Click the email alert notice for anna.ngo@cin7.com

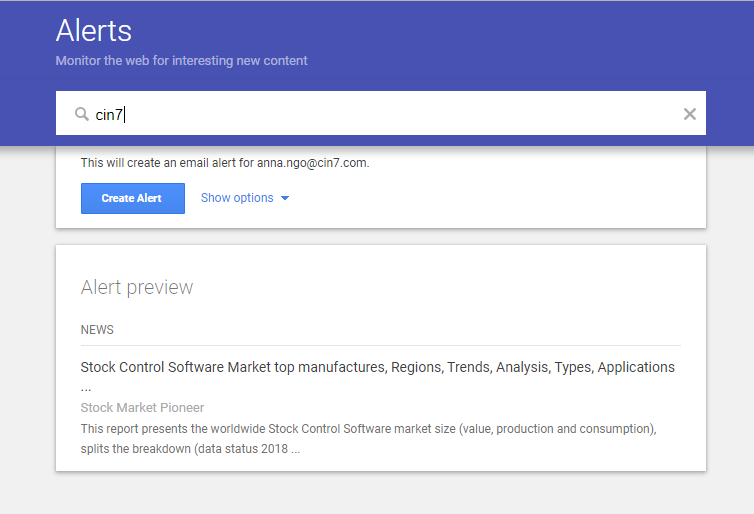coord(225,163)
